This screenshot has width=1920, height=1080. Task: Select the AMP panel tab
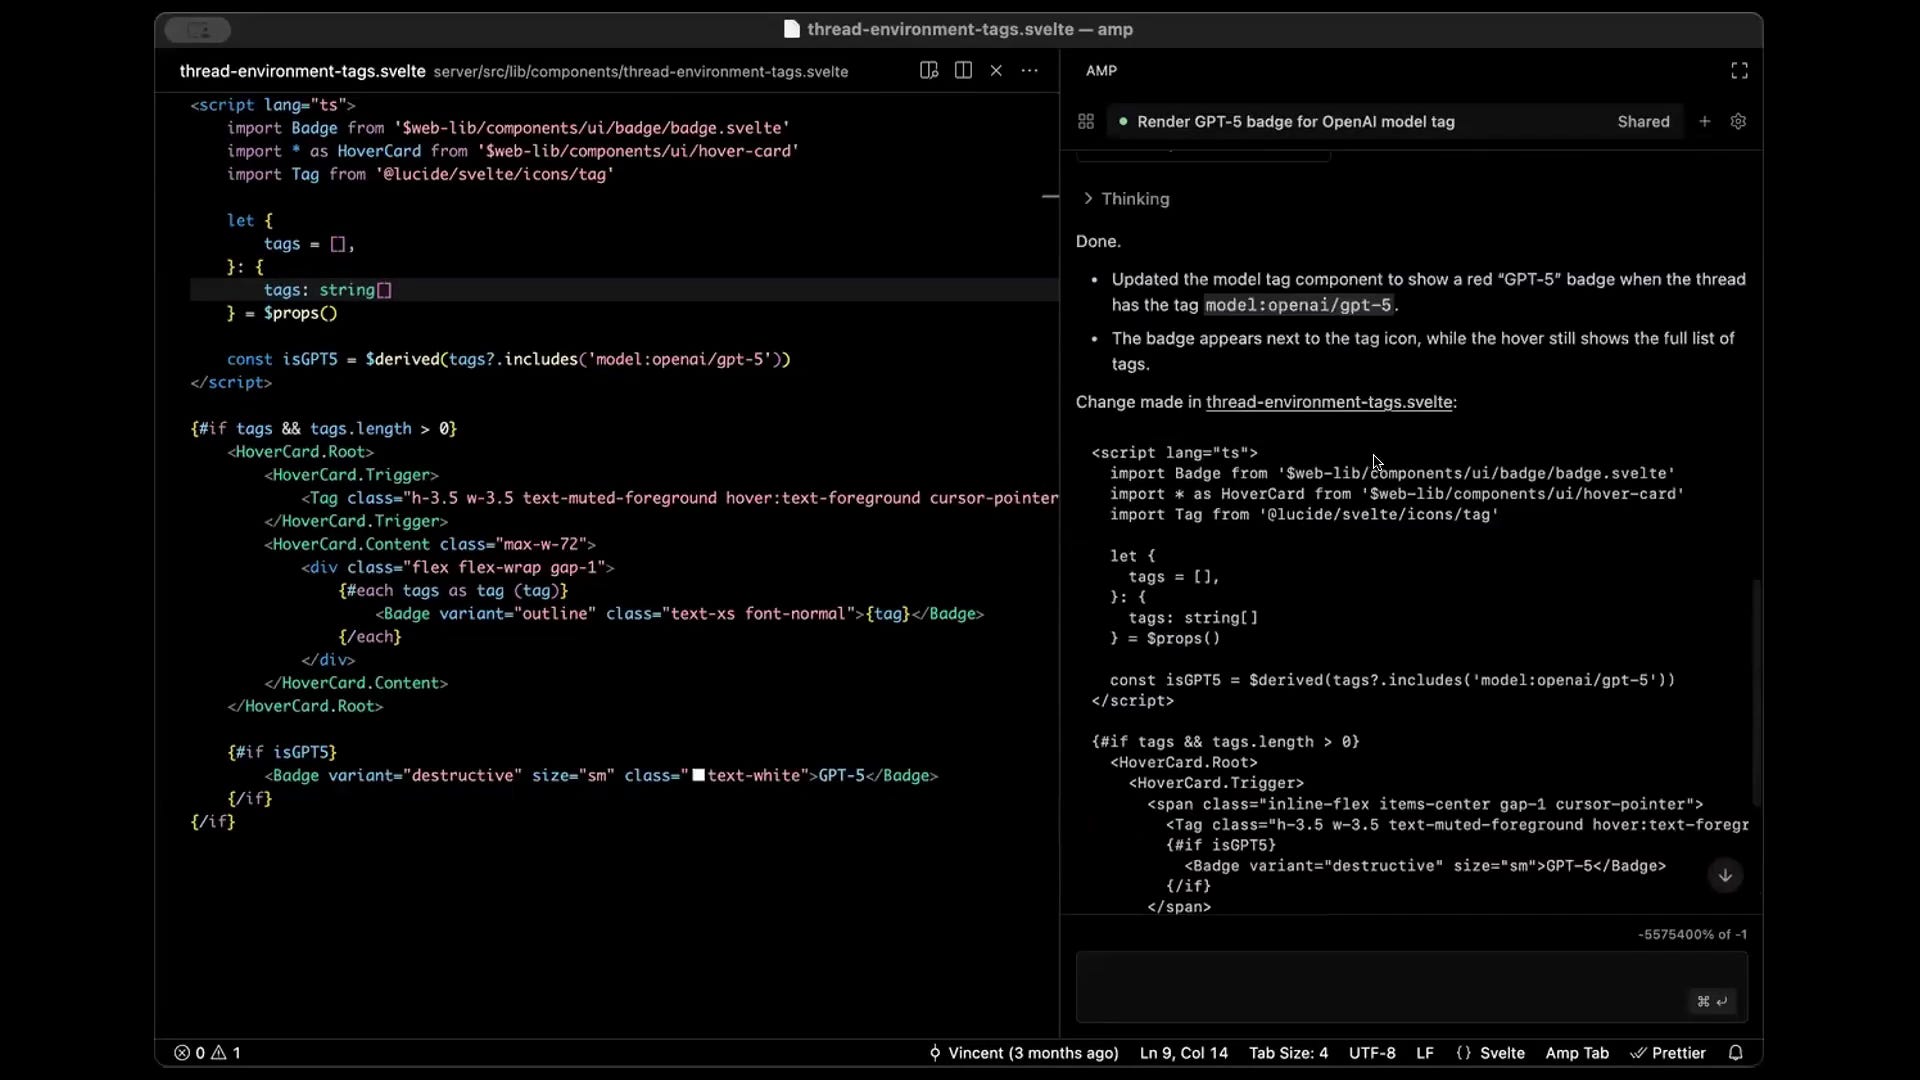coord(1101,71)
